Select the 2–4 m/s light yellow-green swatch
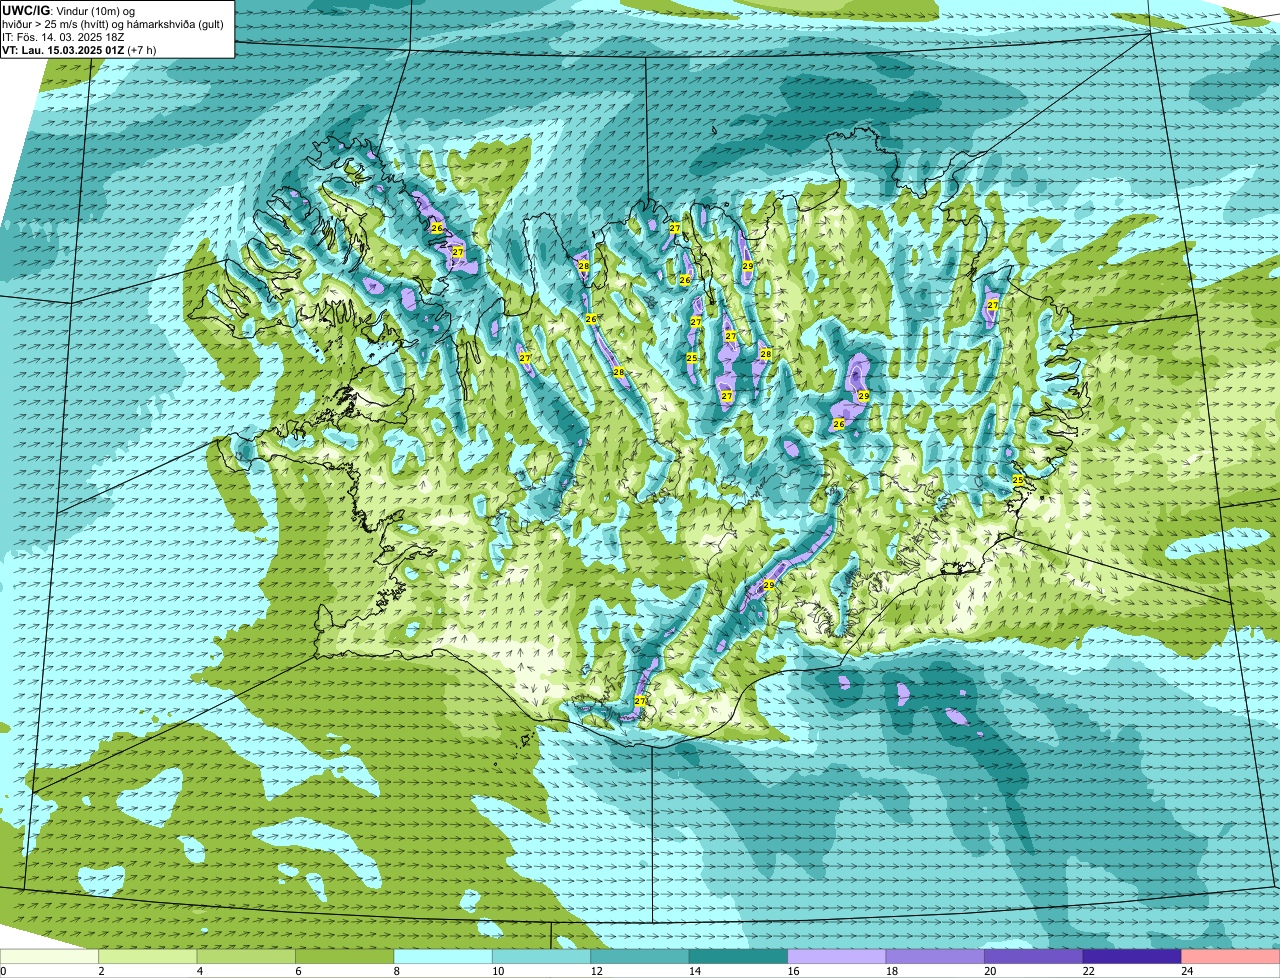Image resolution: width=1280 pixels, height=978 pixels. pyautogui.click(x=148, y=956)
